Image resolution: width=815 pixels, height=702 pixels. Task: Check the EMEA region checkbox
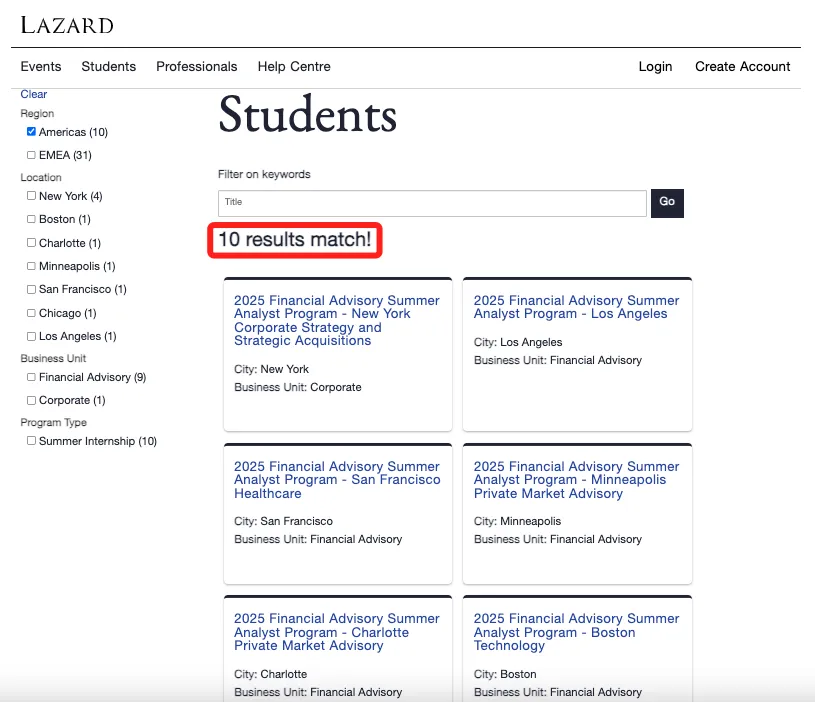click(x=31, y=155)
